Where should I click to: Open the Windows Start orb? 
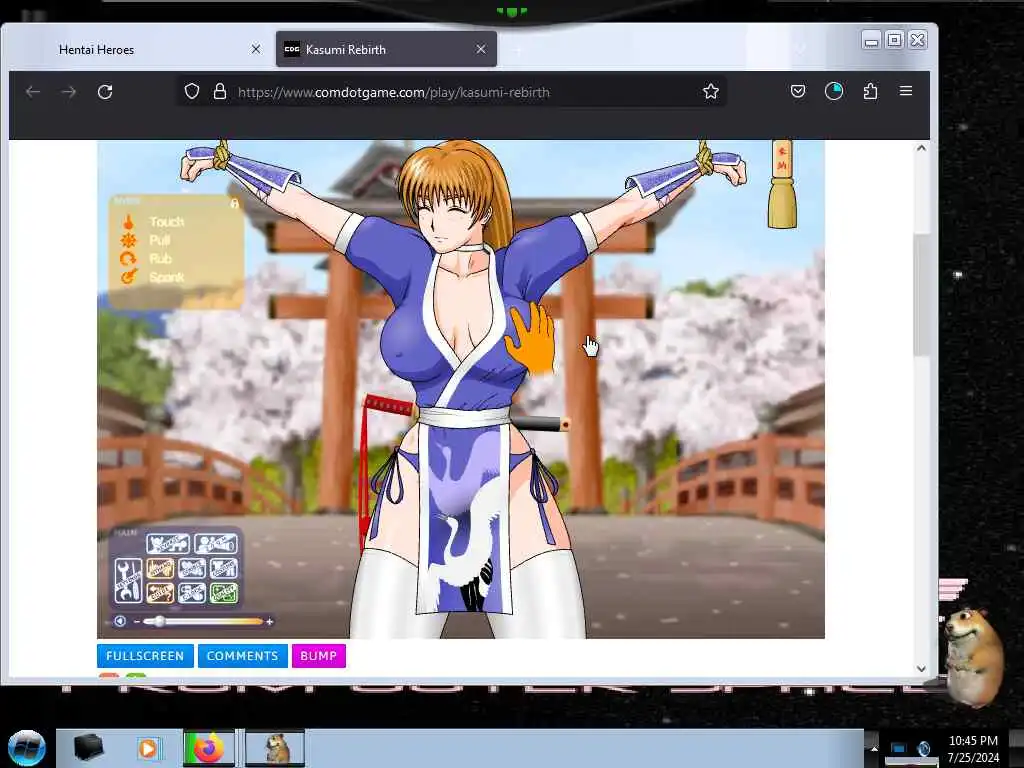pyautogui.click(x=27, y=748)
